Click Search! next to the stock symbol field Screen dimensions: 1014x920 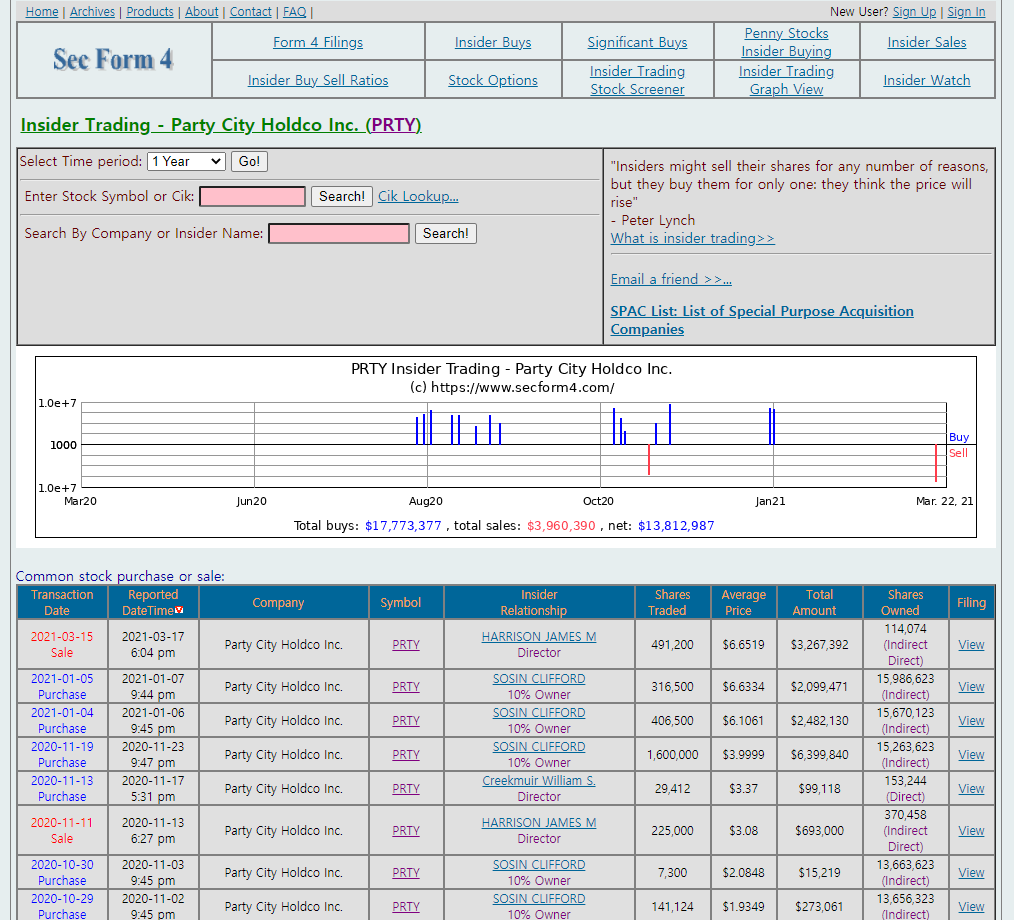[341, 197]
